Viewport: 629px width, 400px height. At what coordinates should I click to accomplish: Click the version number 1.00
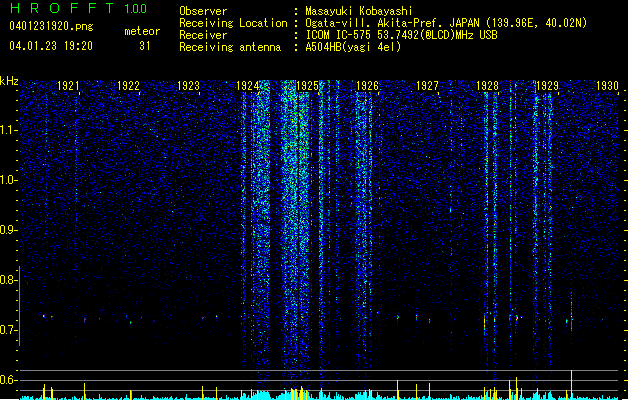pyautogui.click(x=136, y=9)
